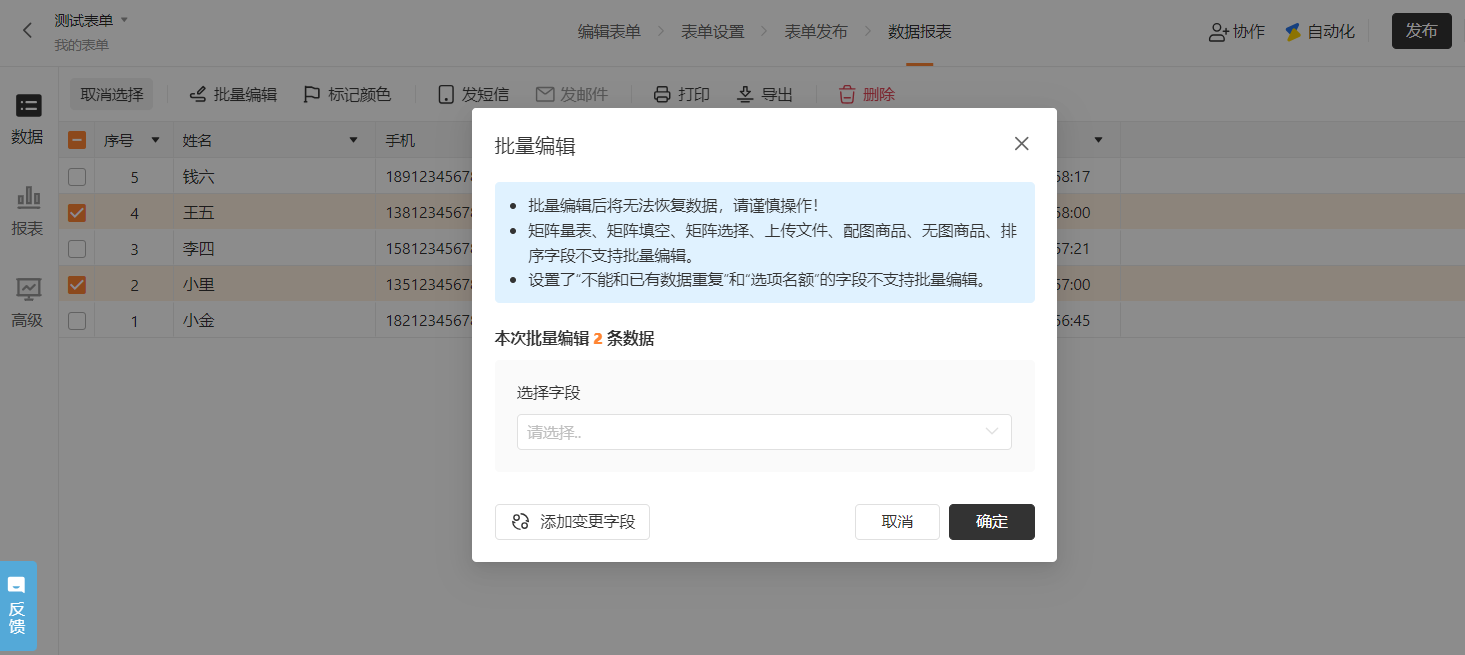Click the 序号 cell showing 5
This screenshot has width=1465, height=655.
click(x=134, y=177)
